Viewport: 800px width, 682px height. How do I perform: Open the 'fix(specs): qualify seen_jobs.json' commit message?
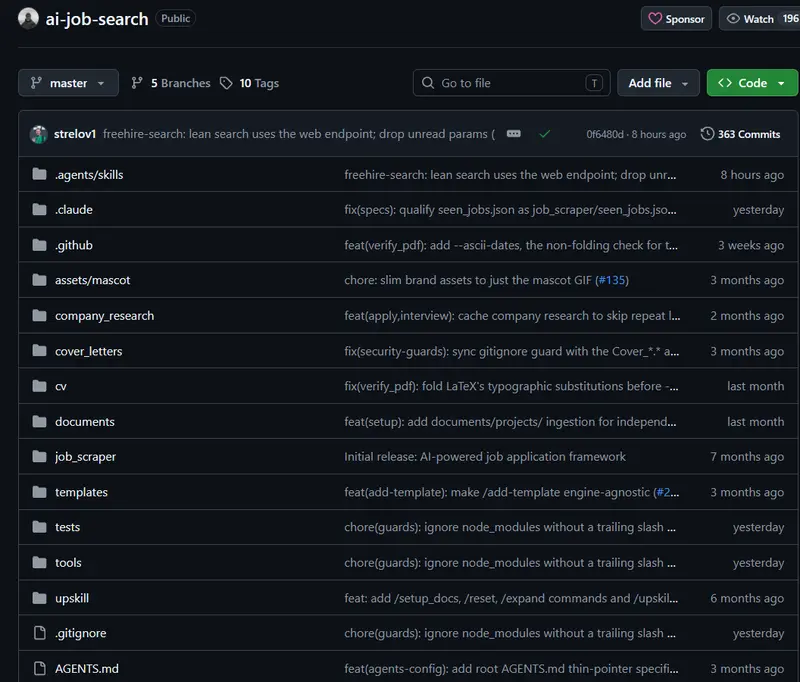(x=510, y=210)
